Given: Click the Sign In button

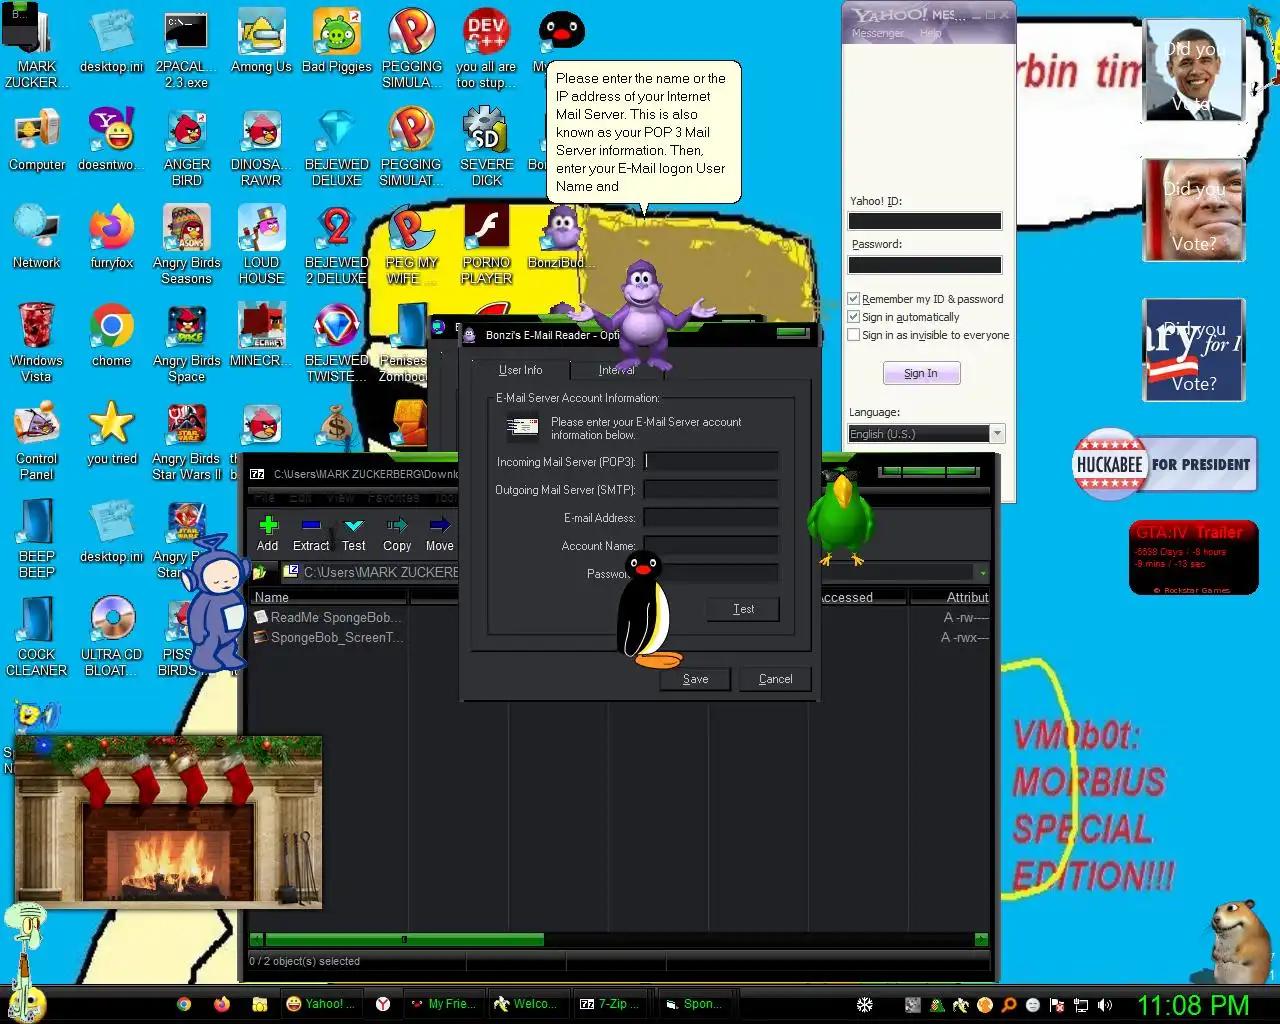Looking at the screenshot, I should coord(921,373).
